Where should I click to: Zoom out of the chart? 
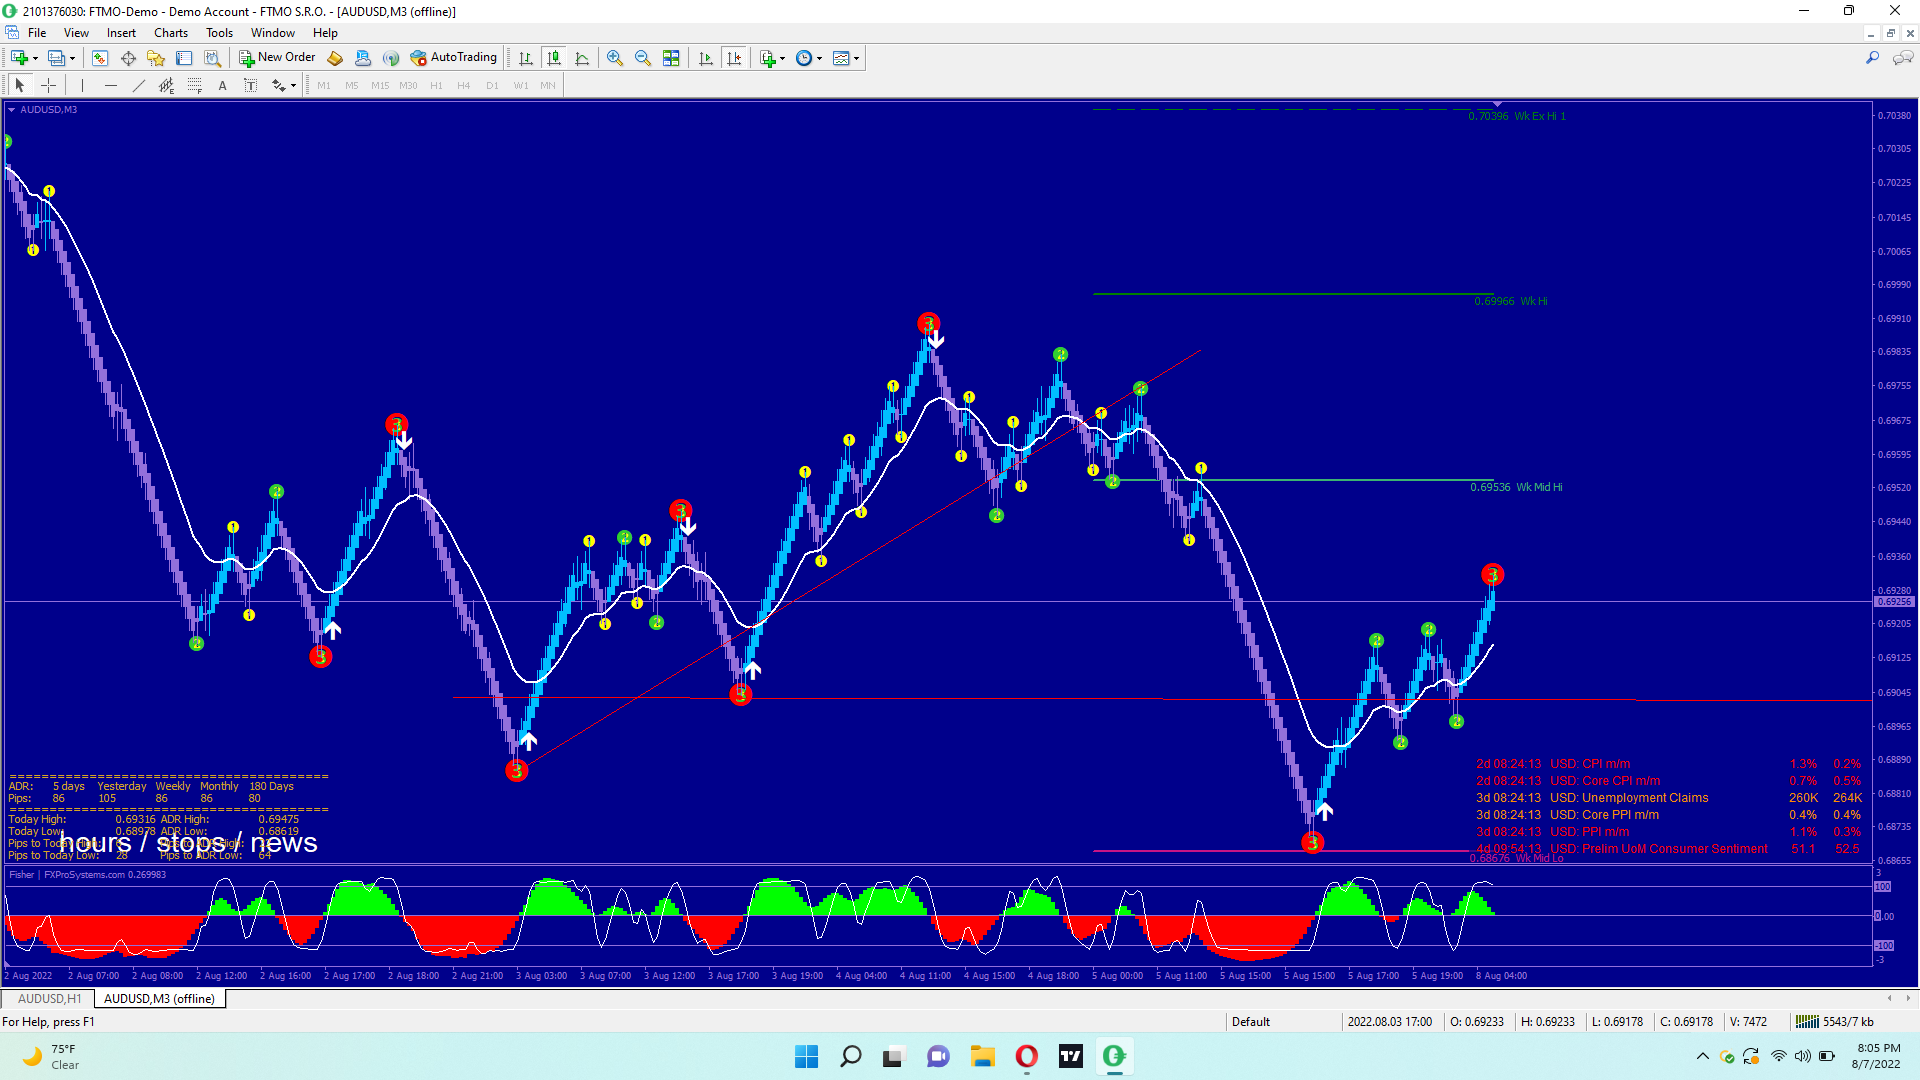tap(643, 58)
